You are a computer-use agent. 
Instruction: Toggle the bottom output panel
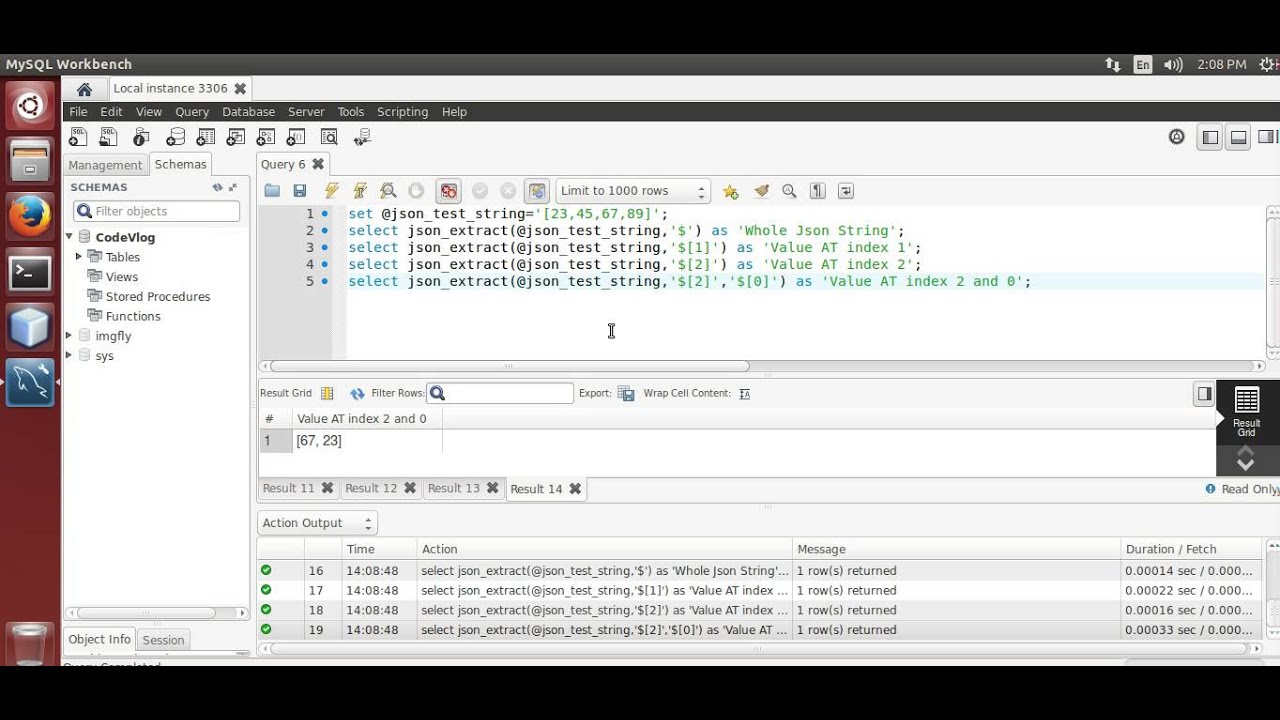coord(1238,137)
